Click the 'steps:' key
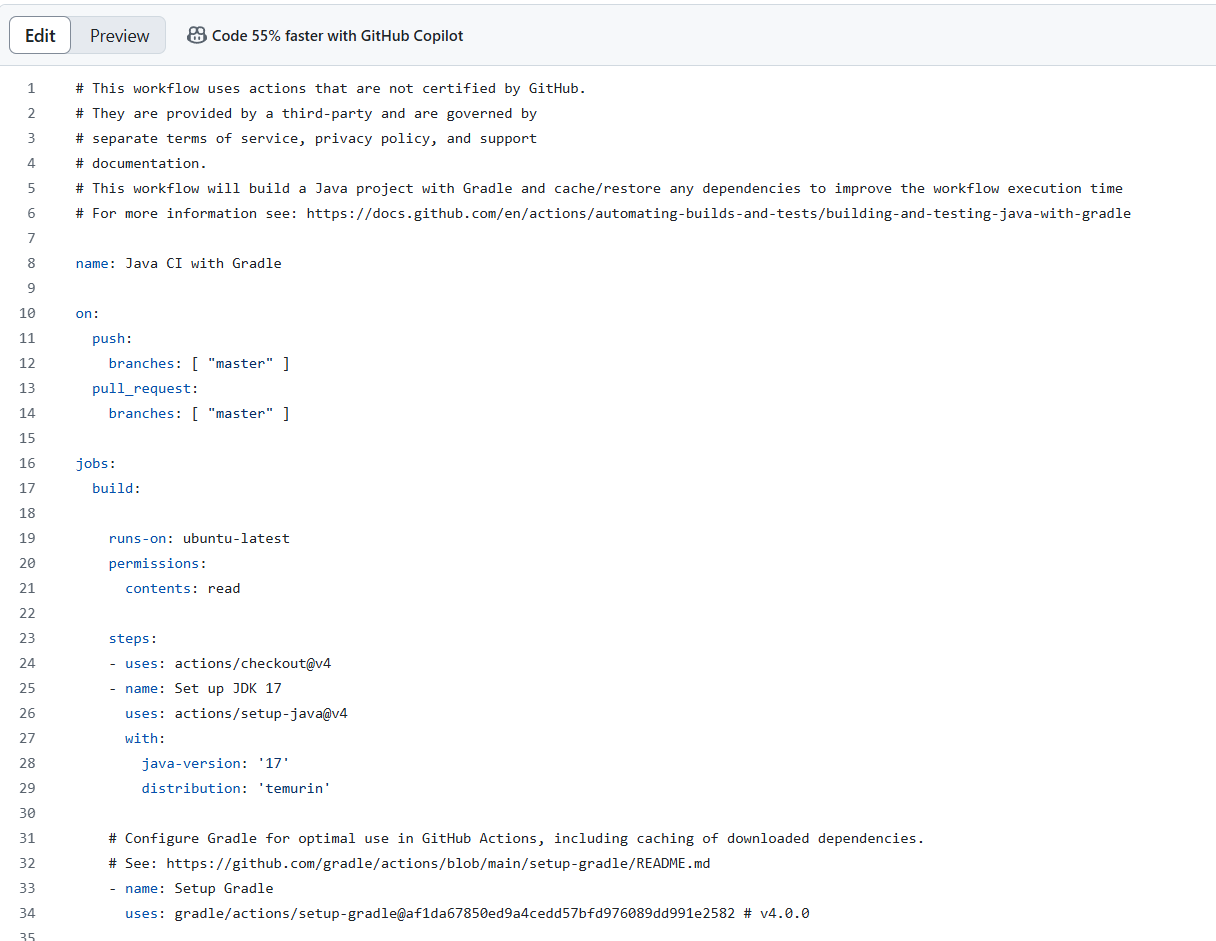The height and width of the screenshot is (941, 1216). coord(133,638)
